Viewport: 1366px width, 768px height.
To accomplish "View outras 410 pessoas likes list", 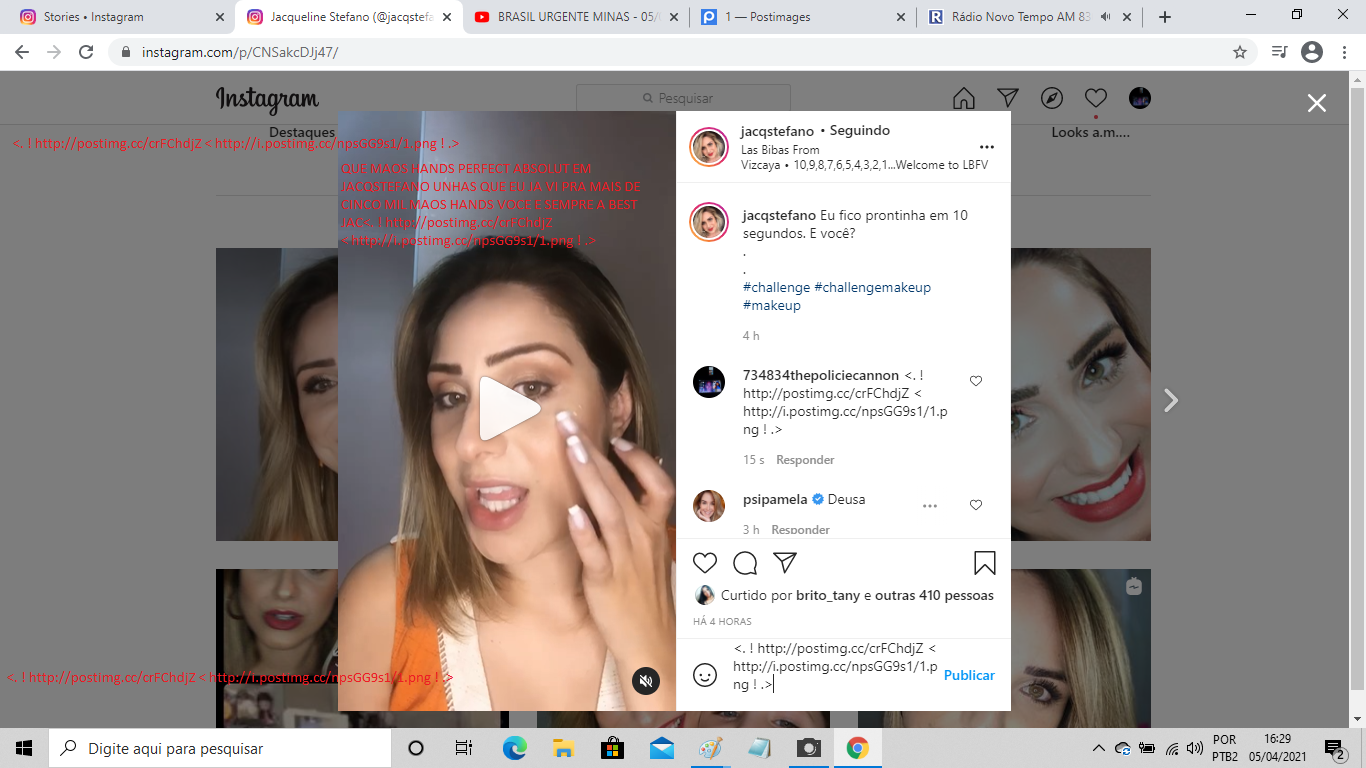I will click(x=934, y=595).
